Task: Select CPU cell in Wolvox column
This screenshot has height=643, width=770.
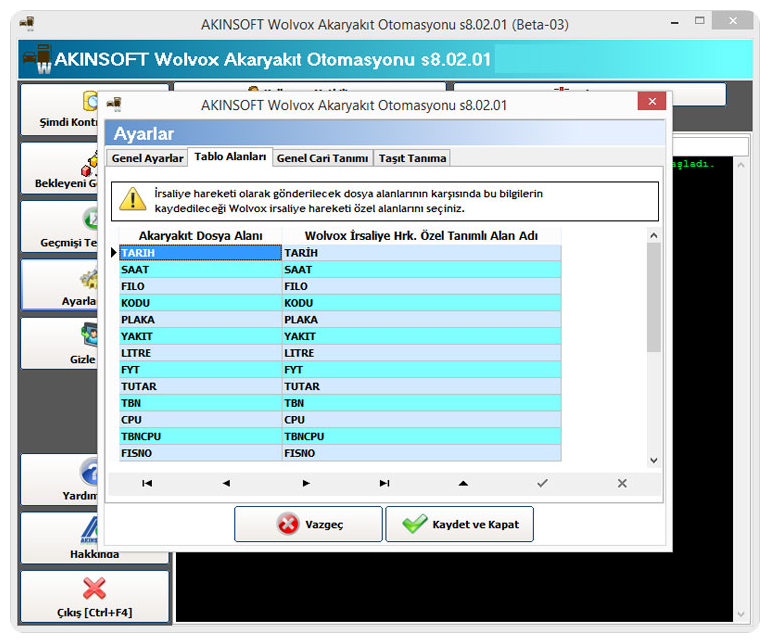Action: coord(422,419)
